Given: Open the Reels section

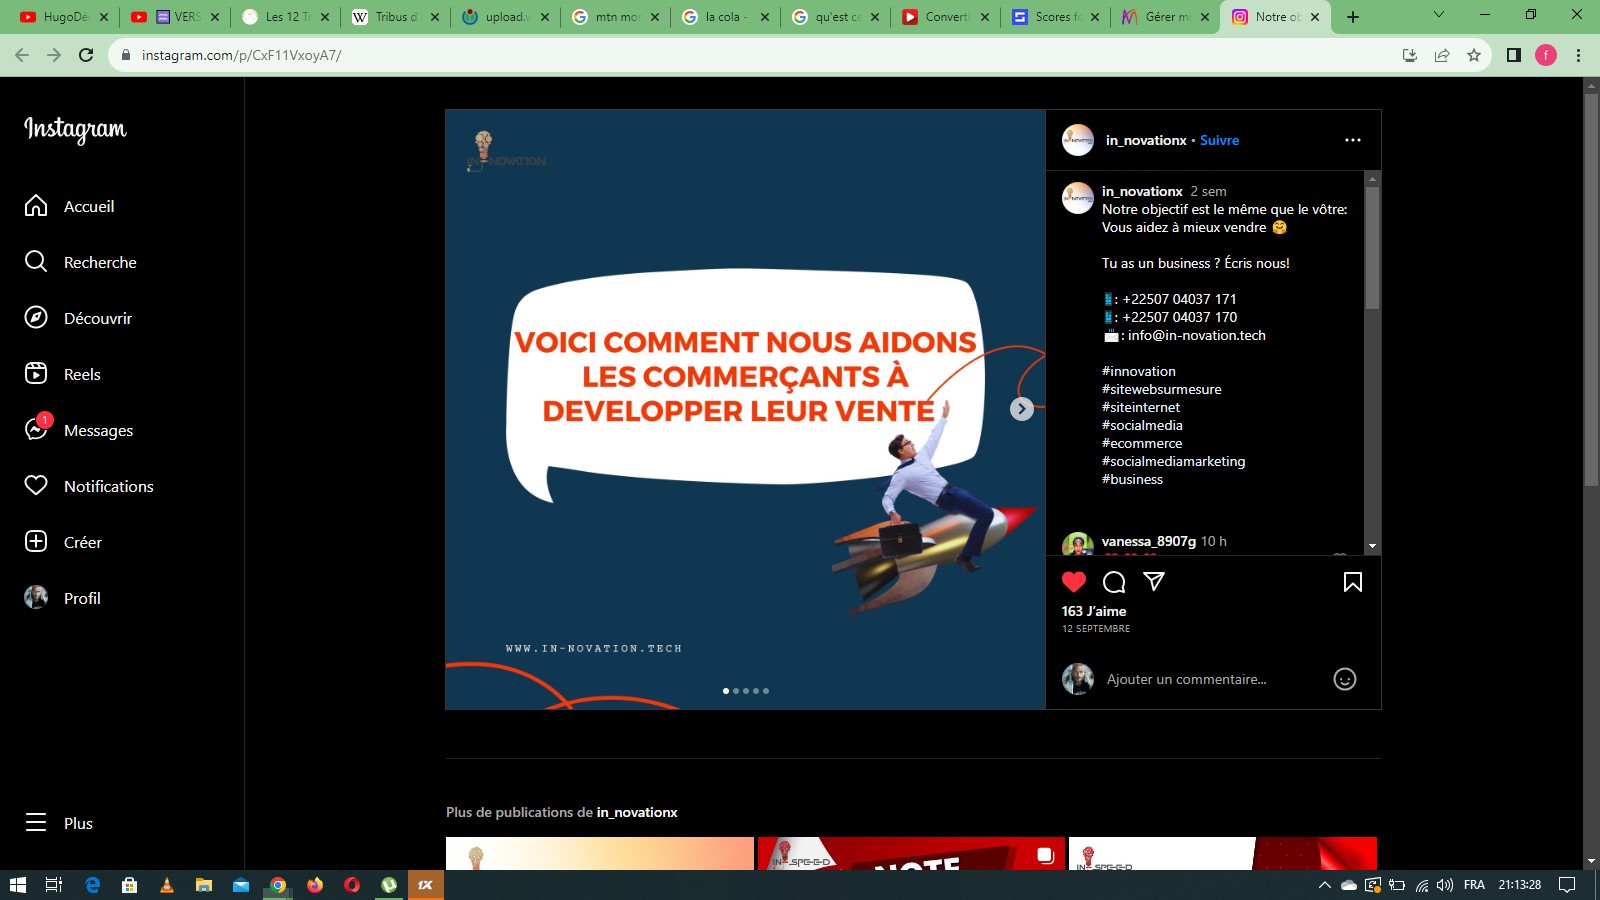Looking at the screenshot, I should tap(82, 374).
